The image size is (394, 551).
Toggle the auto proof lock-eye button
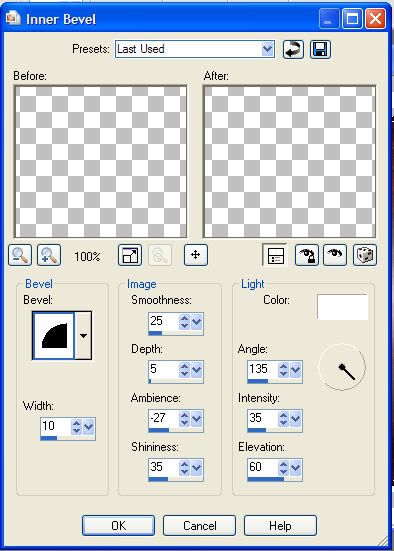[306, 255]
